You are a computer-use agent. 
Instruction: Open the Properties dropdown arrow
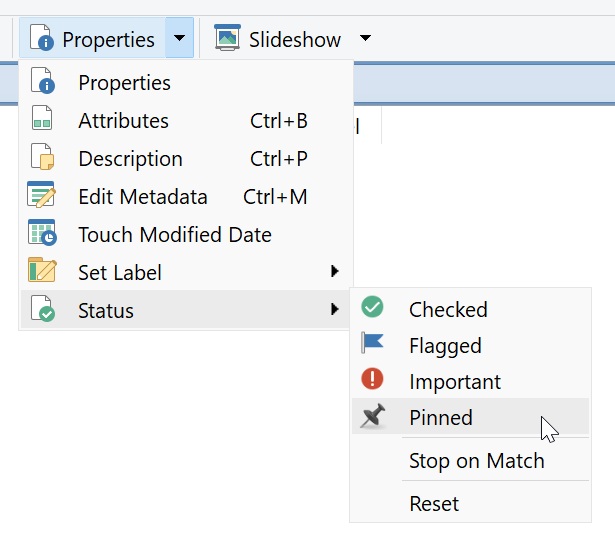click(179, 38)
